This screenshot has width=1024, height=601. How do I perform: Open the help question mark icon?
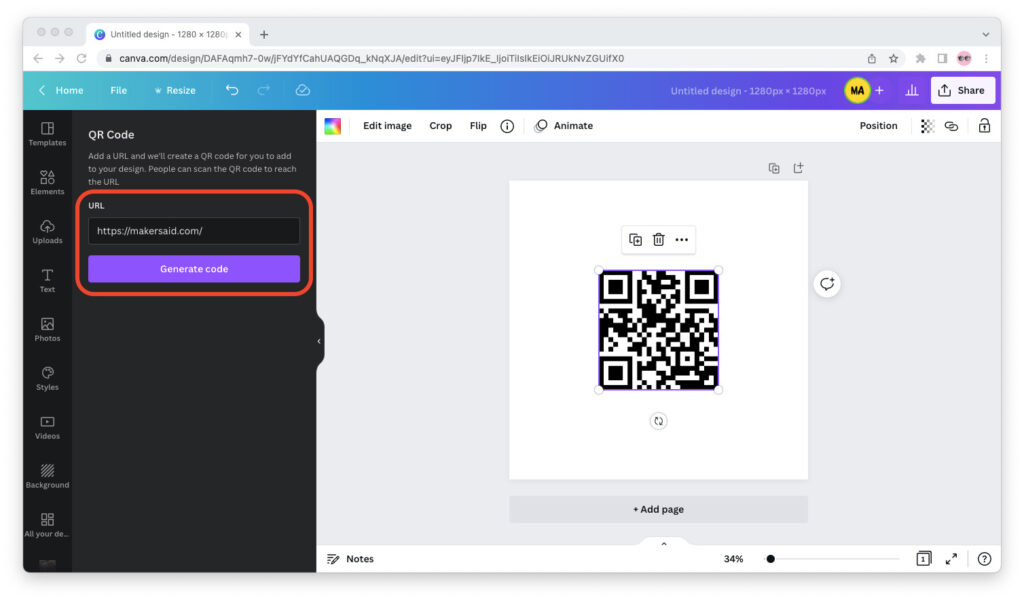click(984, 559)
